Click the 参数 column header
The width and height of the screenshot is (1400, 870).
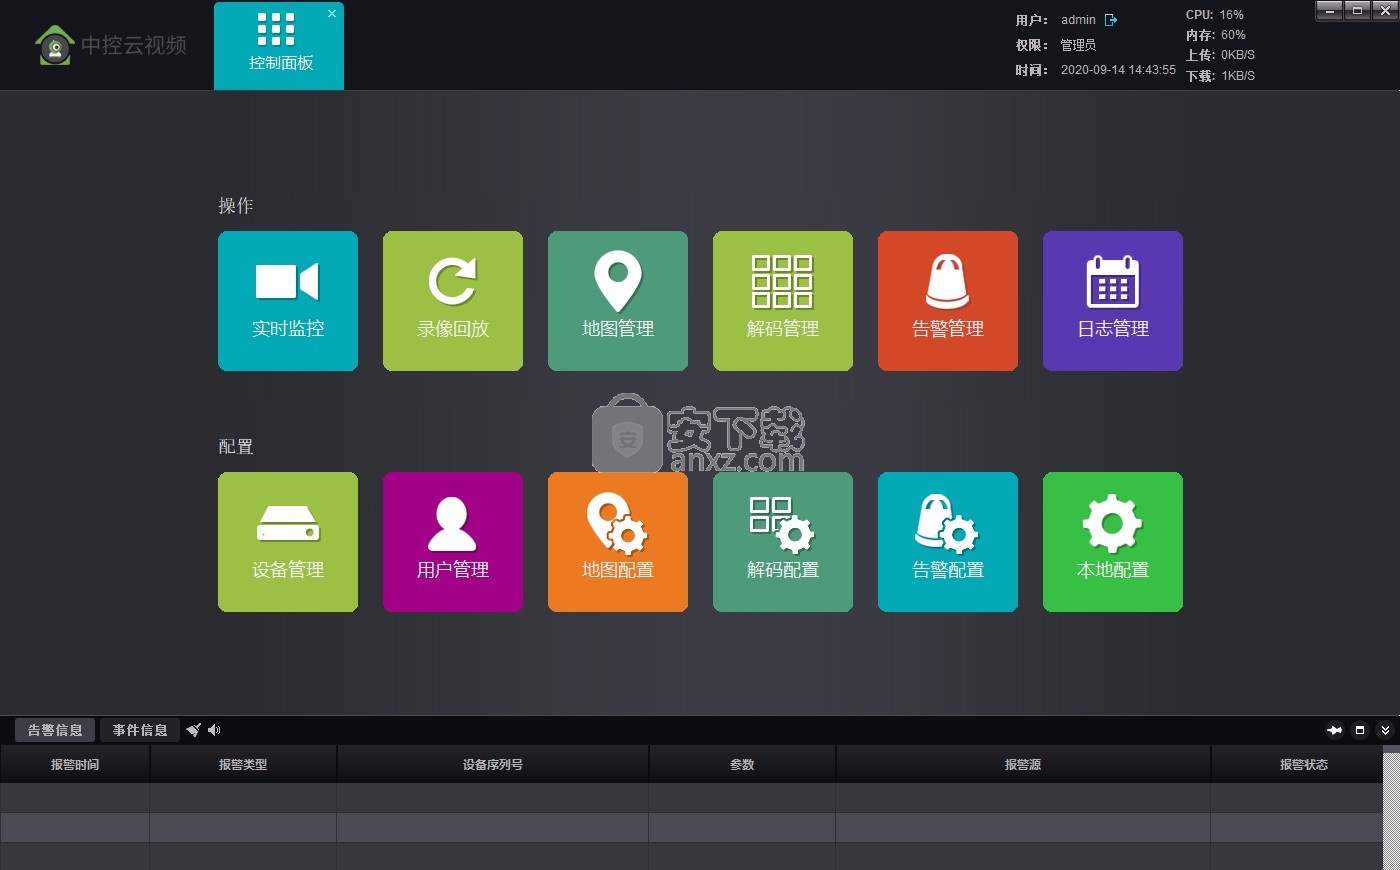[742, 764]
